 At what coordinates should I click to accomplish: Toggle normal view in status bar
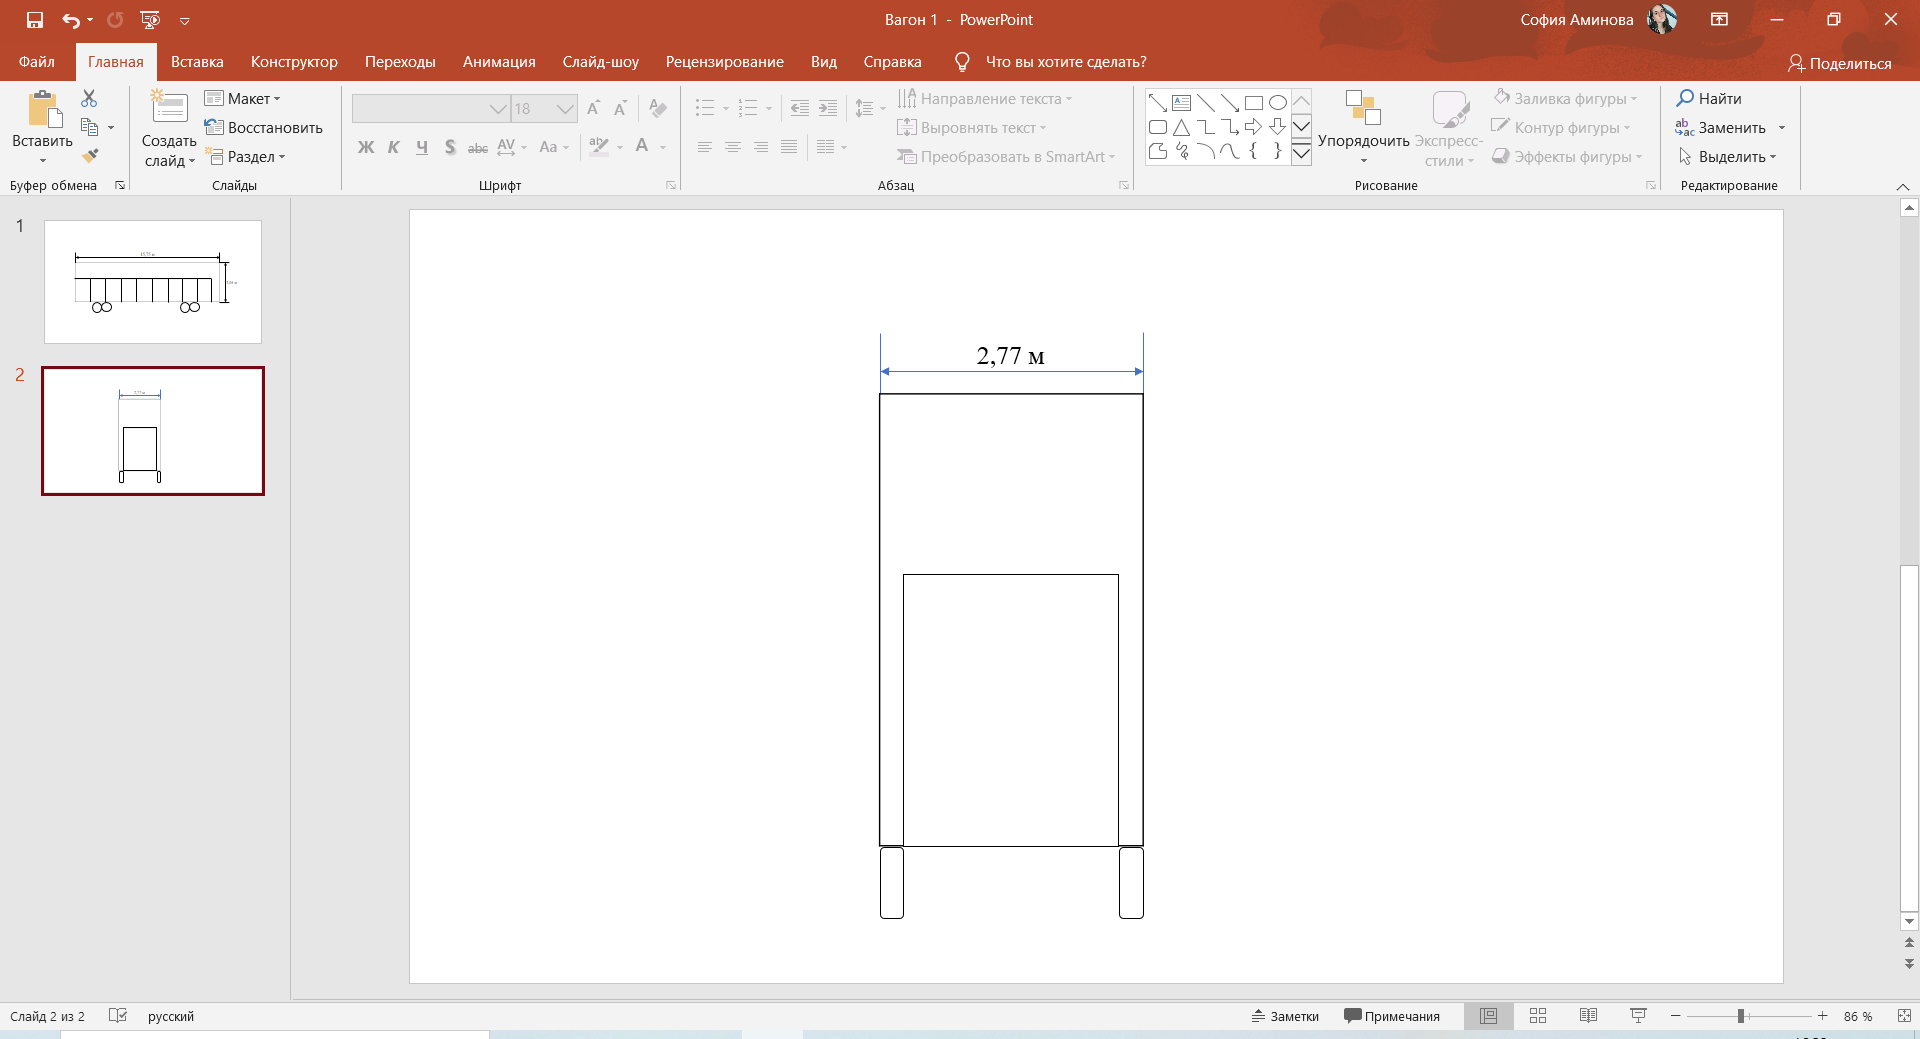tap(1488, 1016)
